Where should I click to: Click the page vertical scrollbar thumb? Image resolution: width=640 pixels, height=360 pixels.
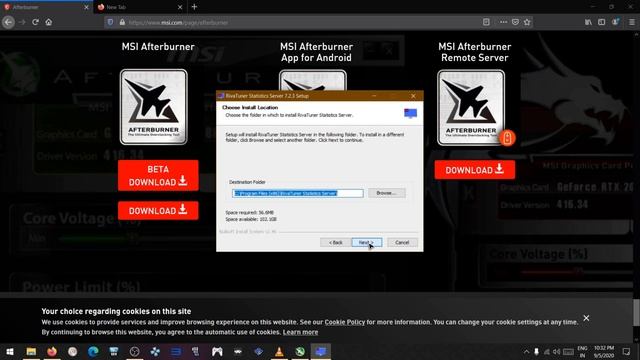coord(636,313)
